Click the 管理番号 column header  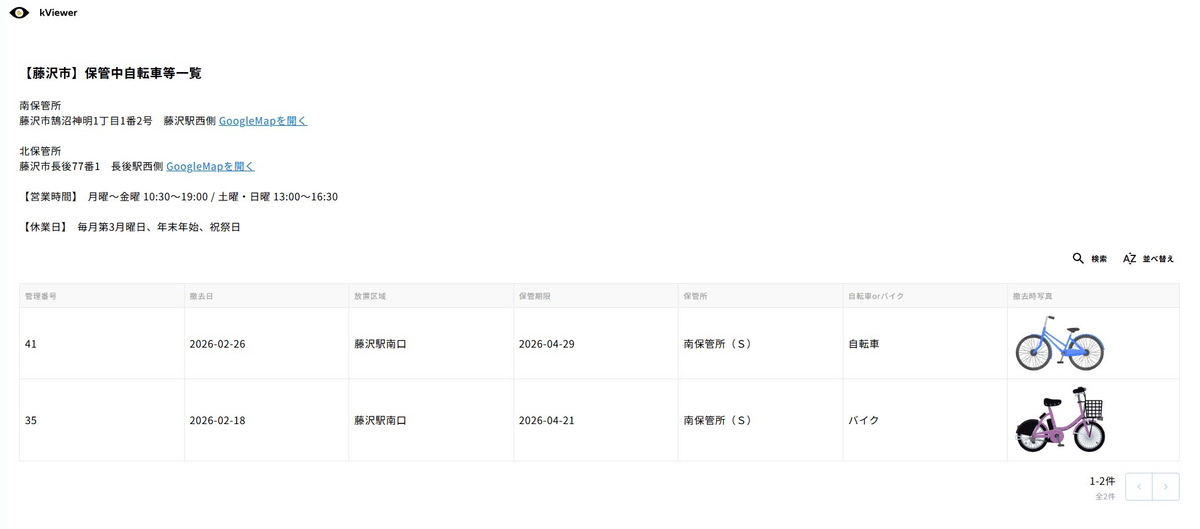point(41,296)
